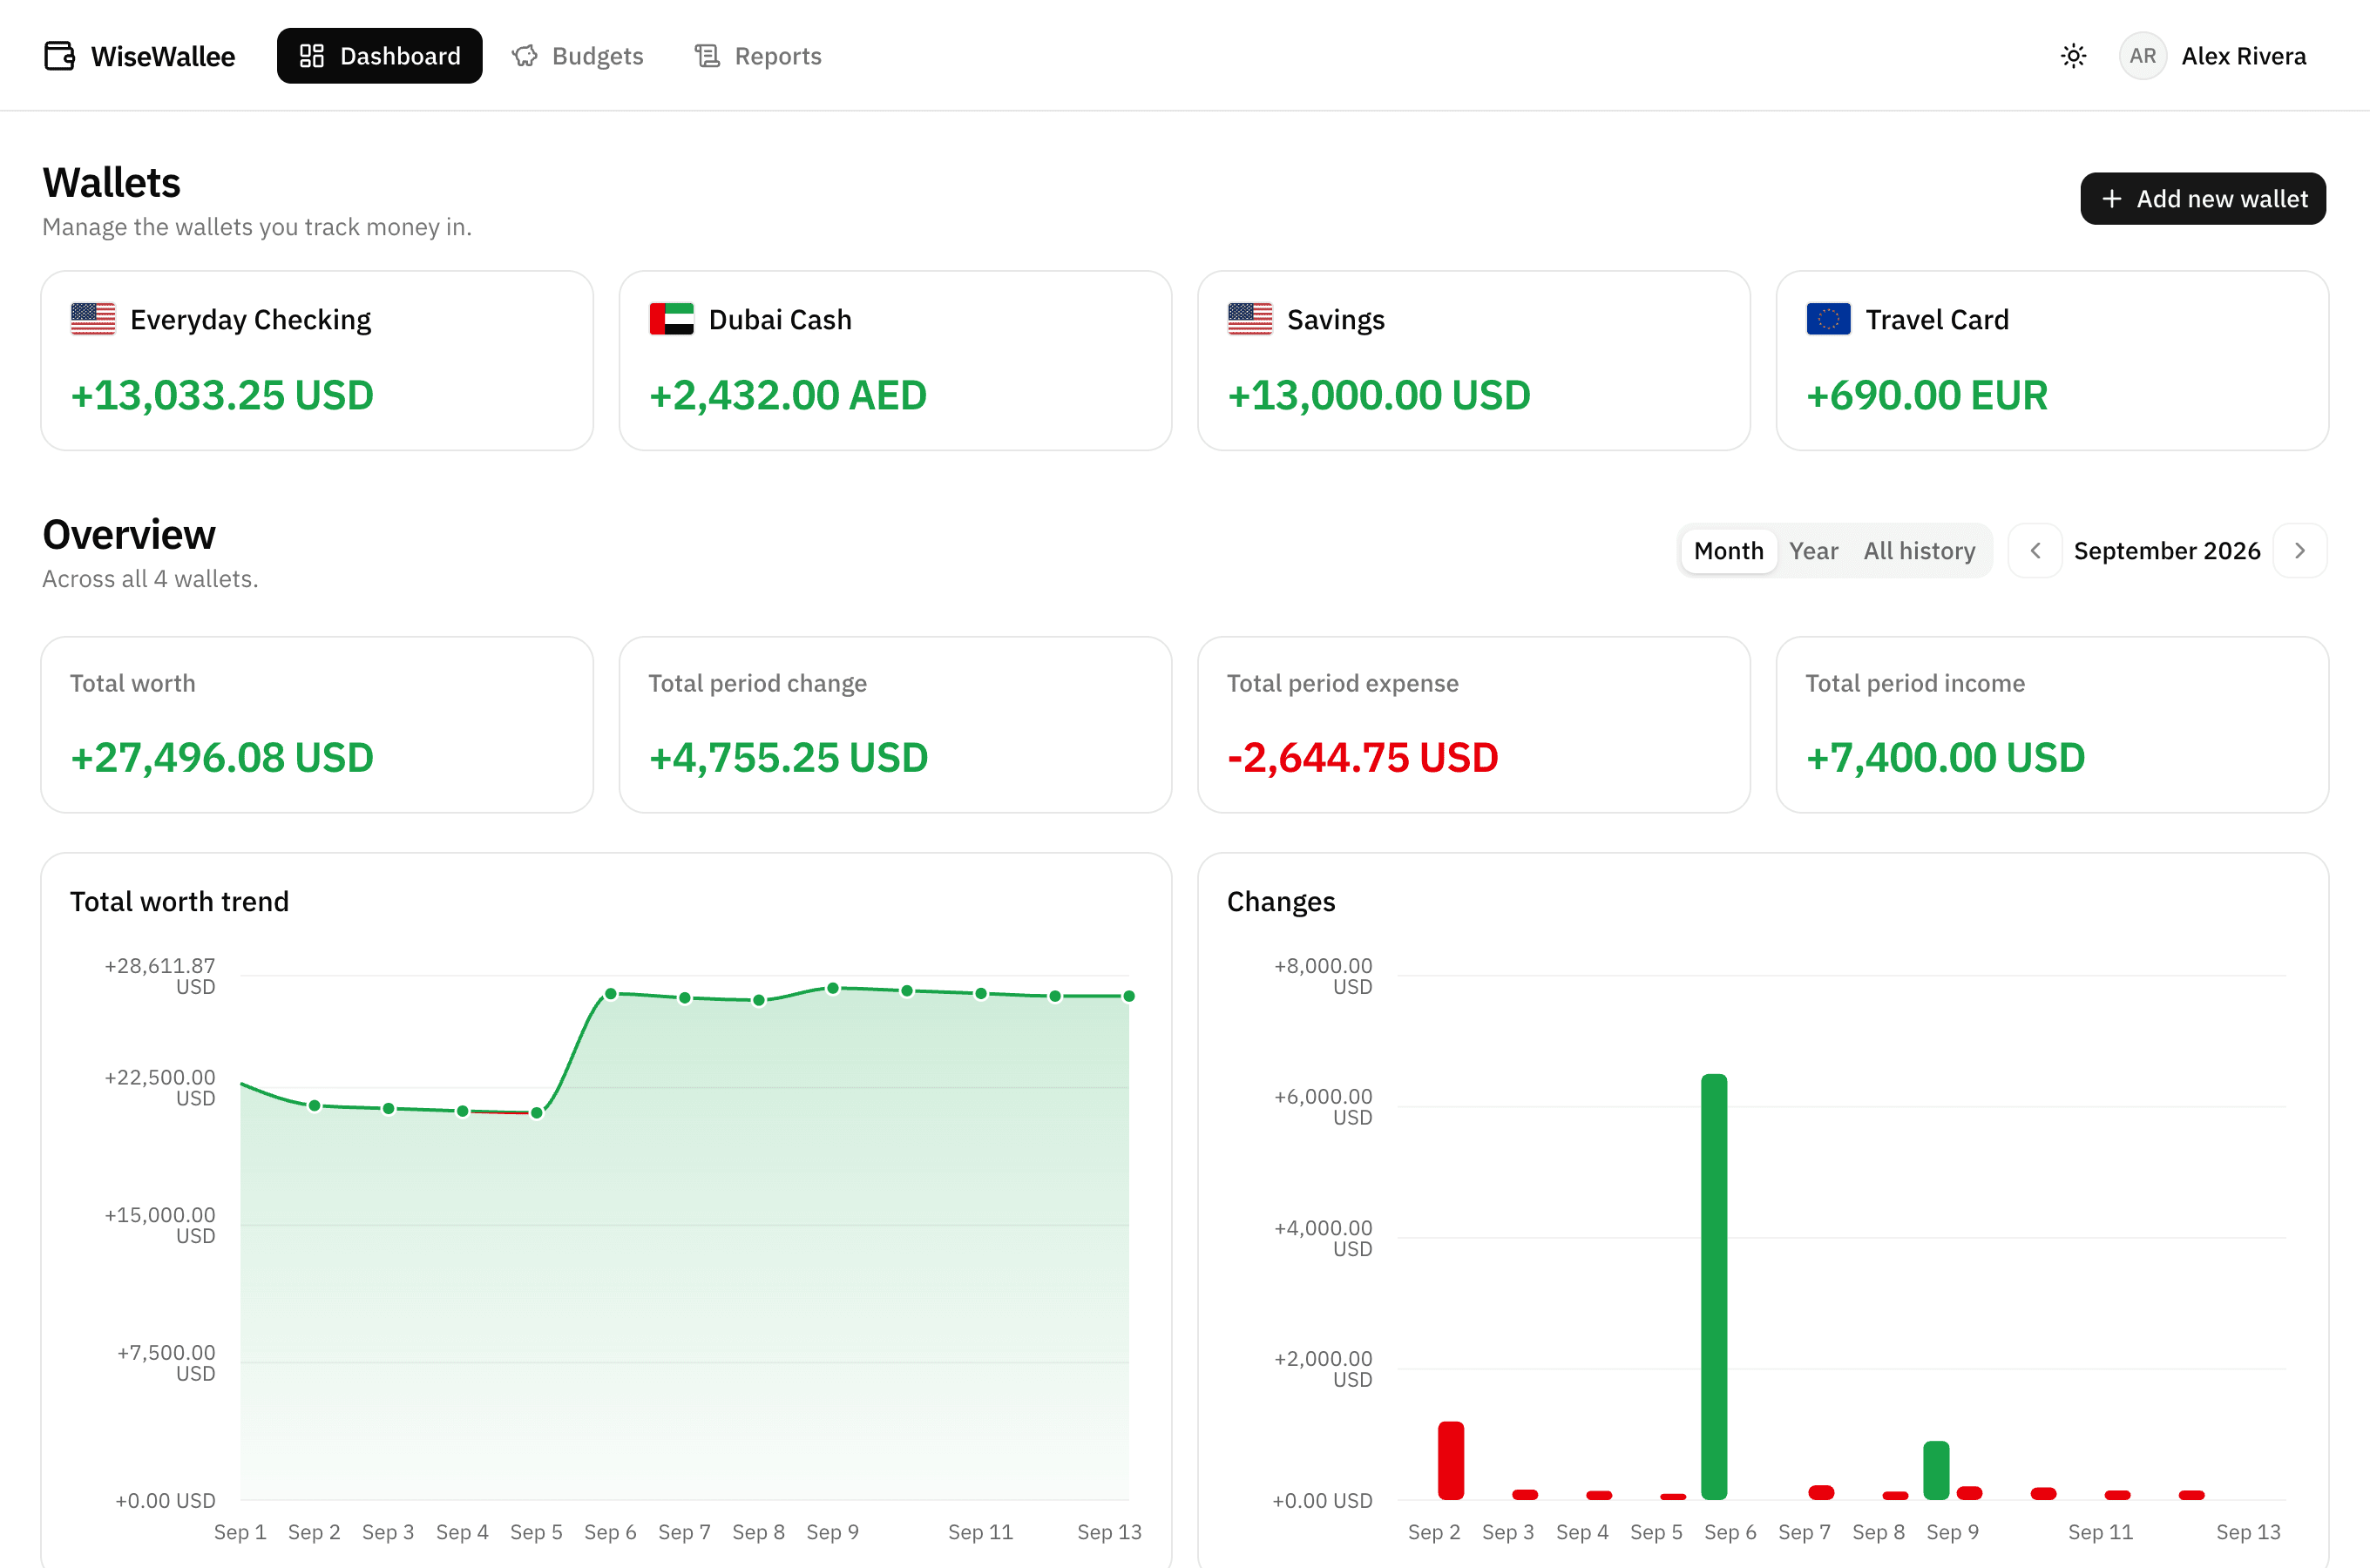This screenshot has height=1568, width=2370.
Task: Select the Year period option
Action: [1813, 551]
